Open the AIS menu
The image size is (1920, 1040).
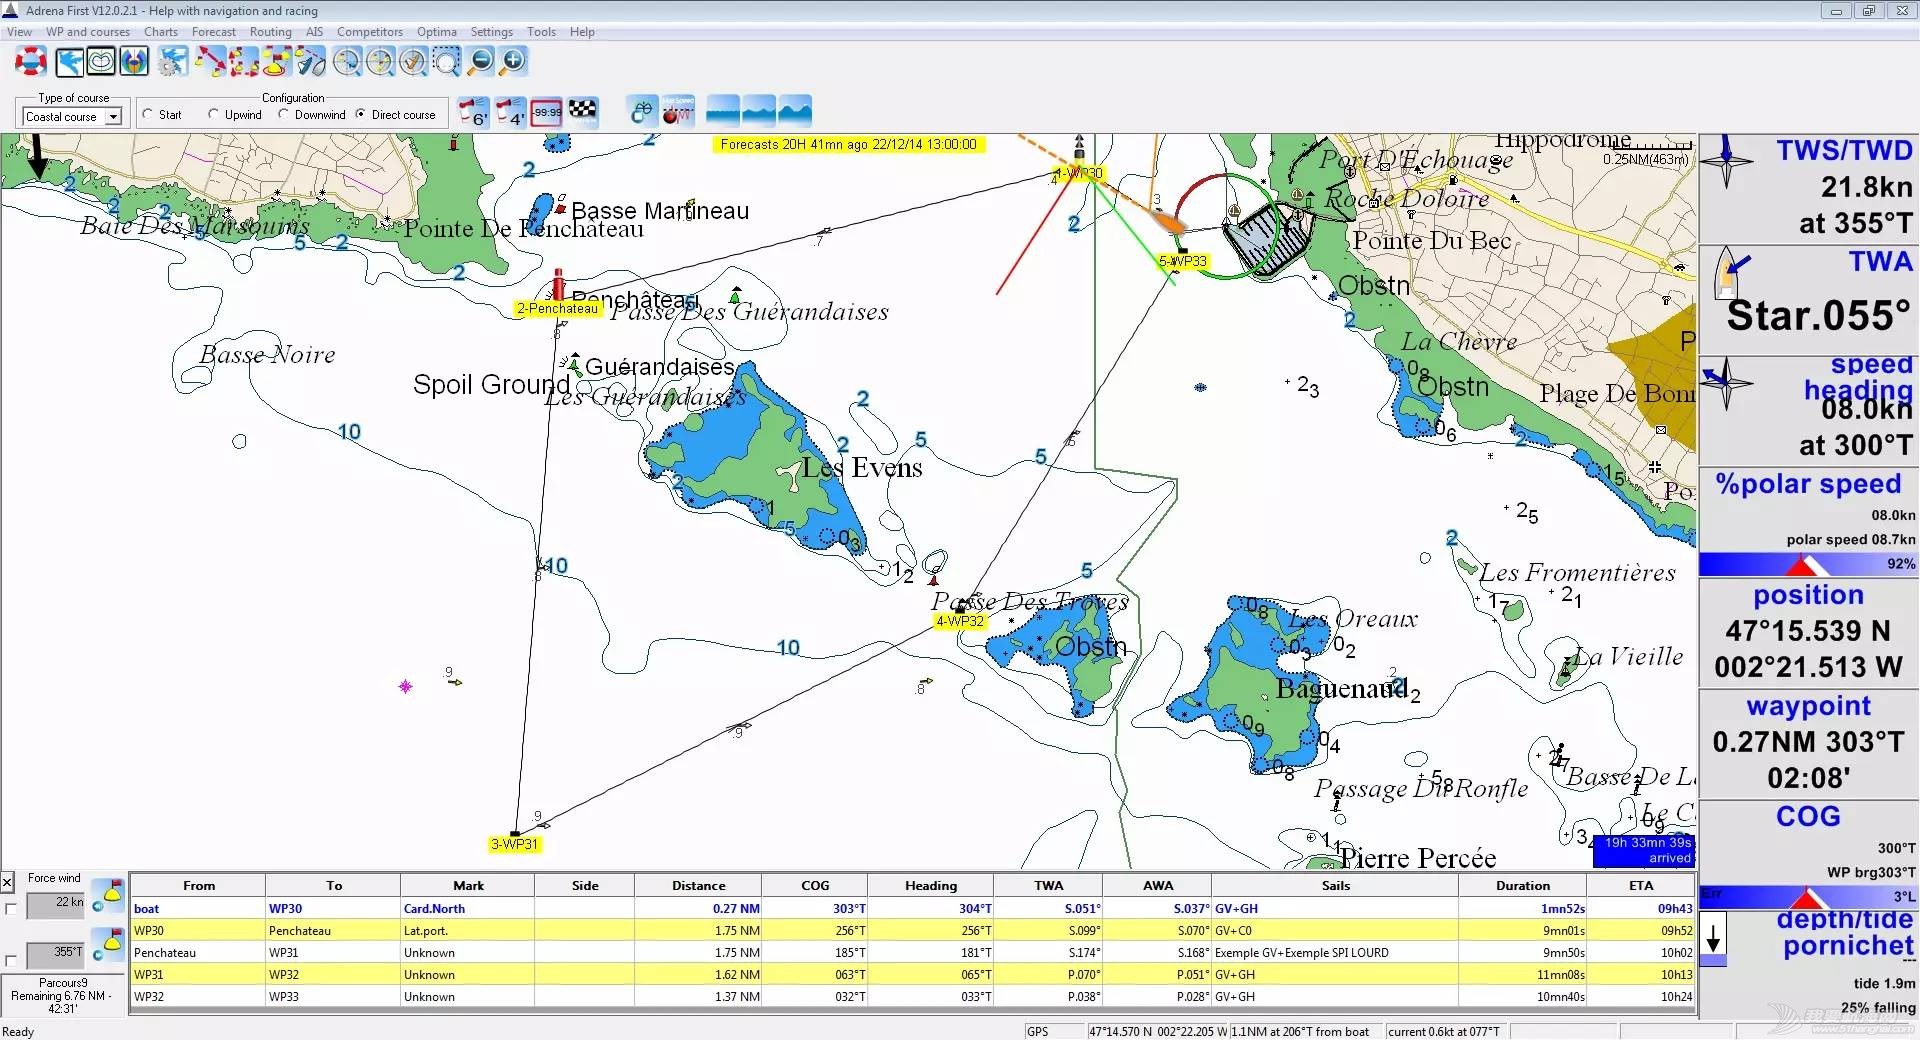(x=315, y=32)
